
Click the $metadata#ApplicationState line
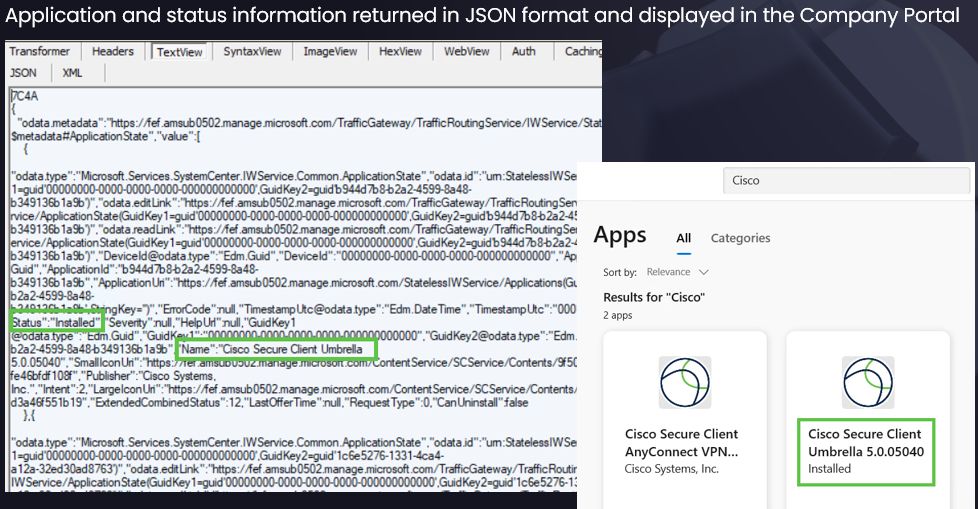(105, 136)
